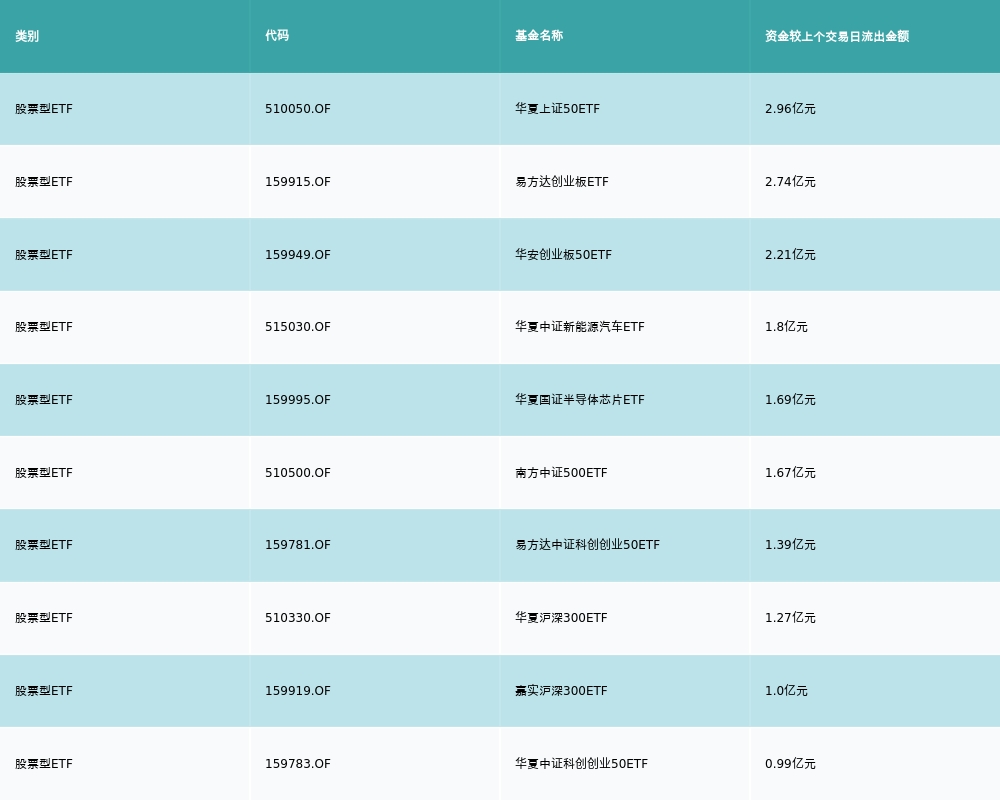Image resolution: width=1000 pixels, height=800 pixels.
Task: Click 股票型ETF in the 510330.OF row
Action: coord(44,618)
